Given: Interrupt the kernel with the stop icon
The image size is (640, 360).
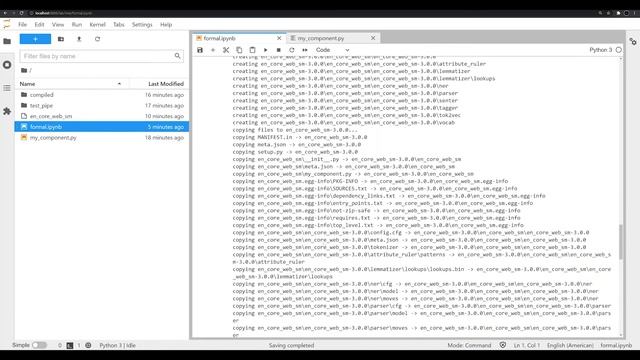Looking at the screenshot, I should 278,50.
